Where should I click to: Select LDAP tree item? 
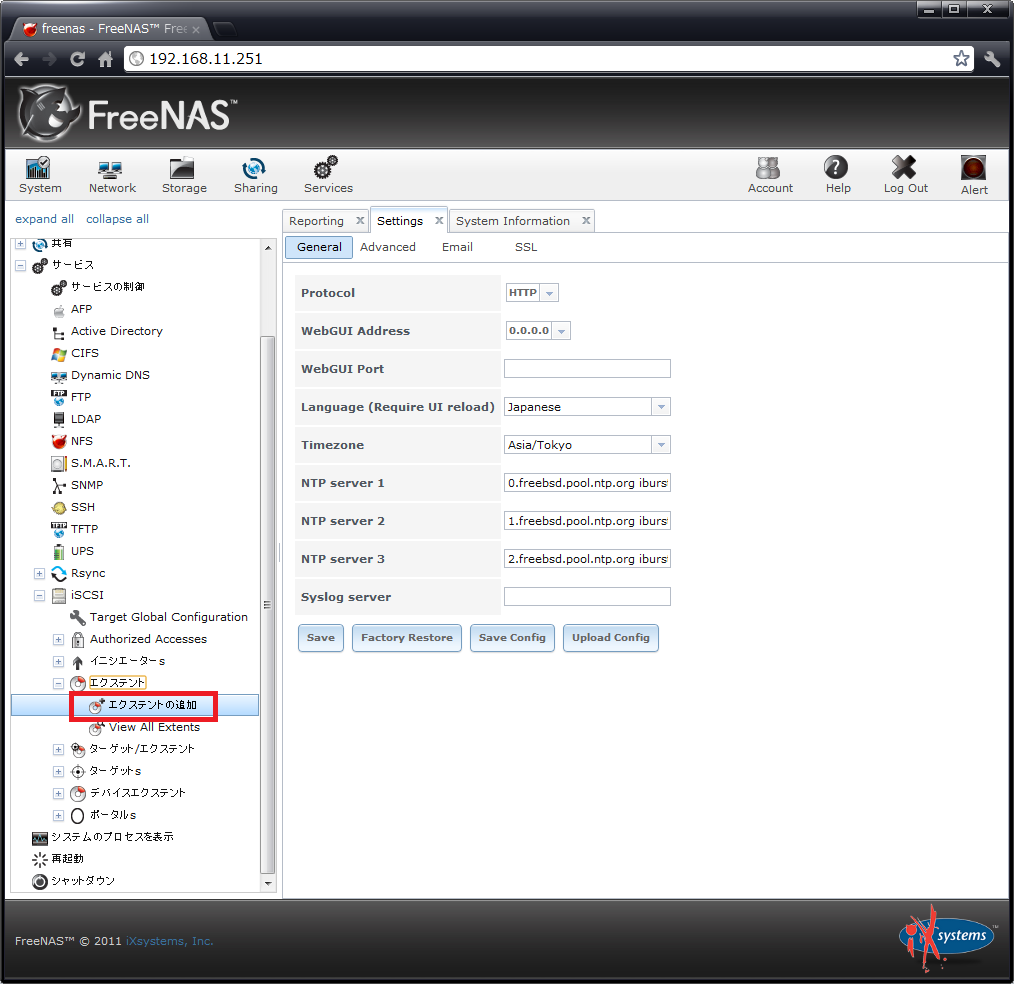click(86, 419)
